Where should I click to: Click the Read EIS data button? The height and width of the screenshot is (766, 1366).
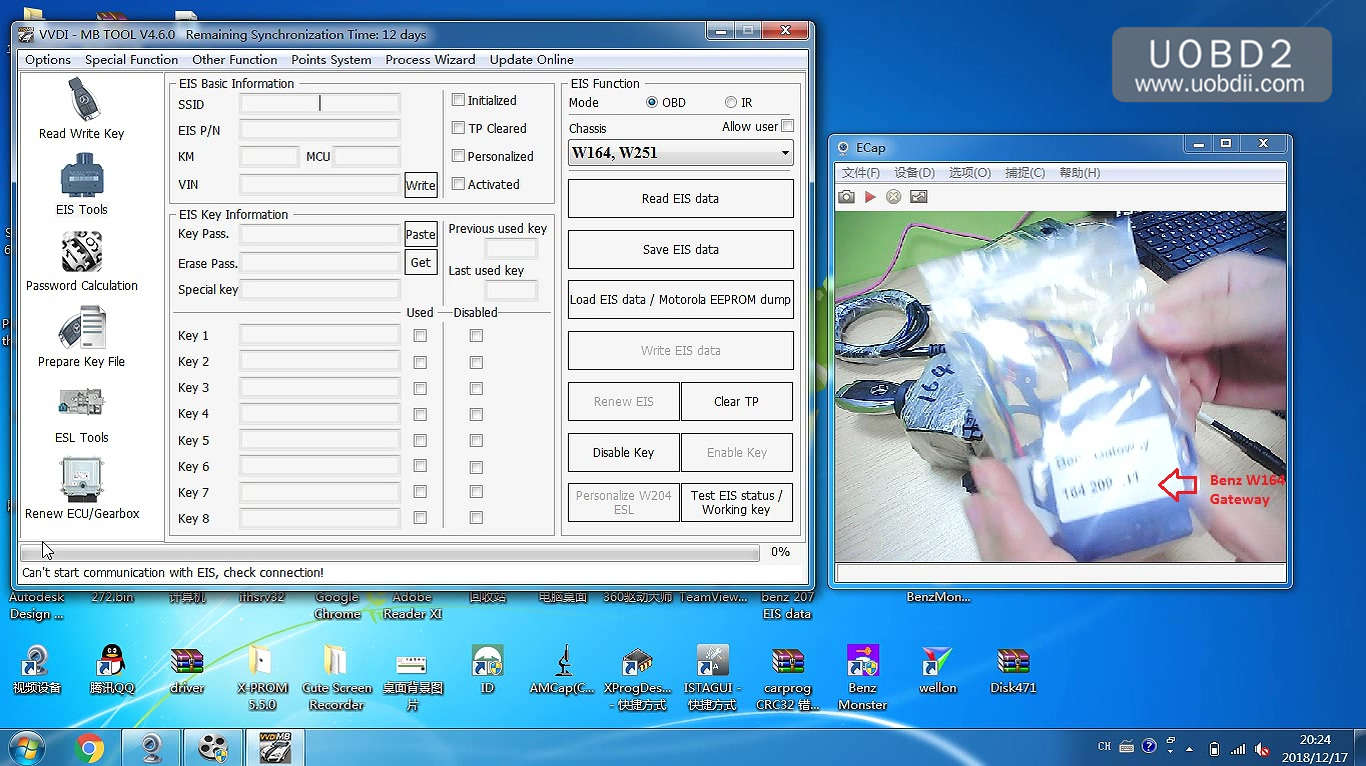(x=680, y=198)
